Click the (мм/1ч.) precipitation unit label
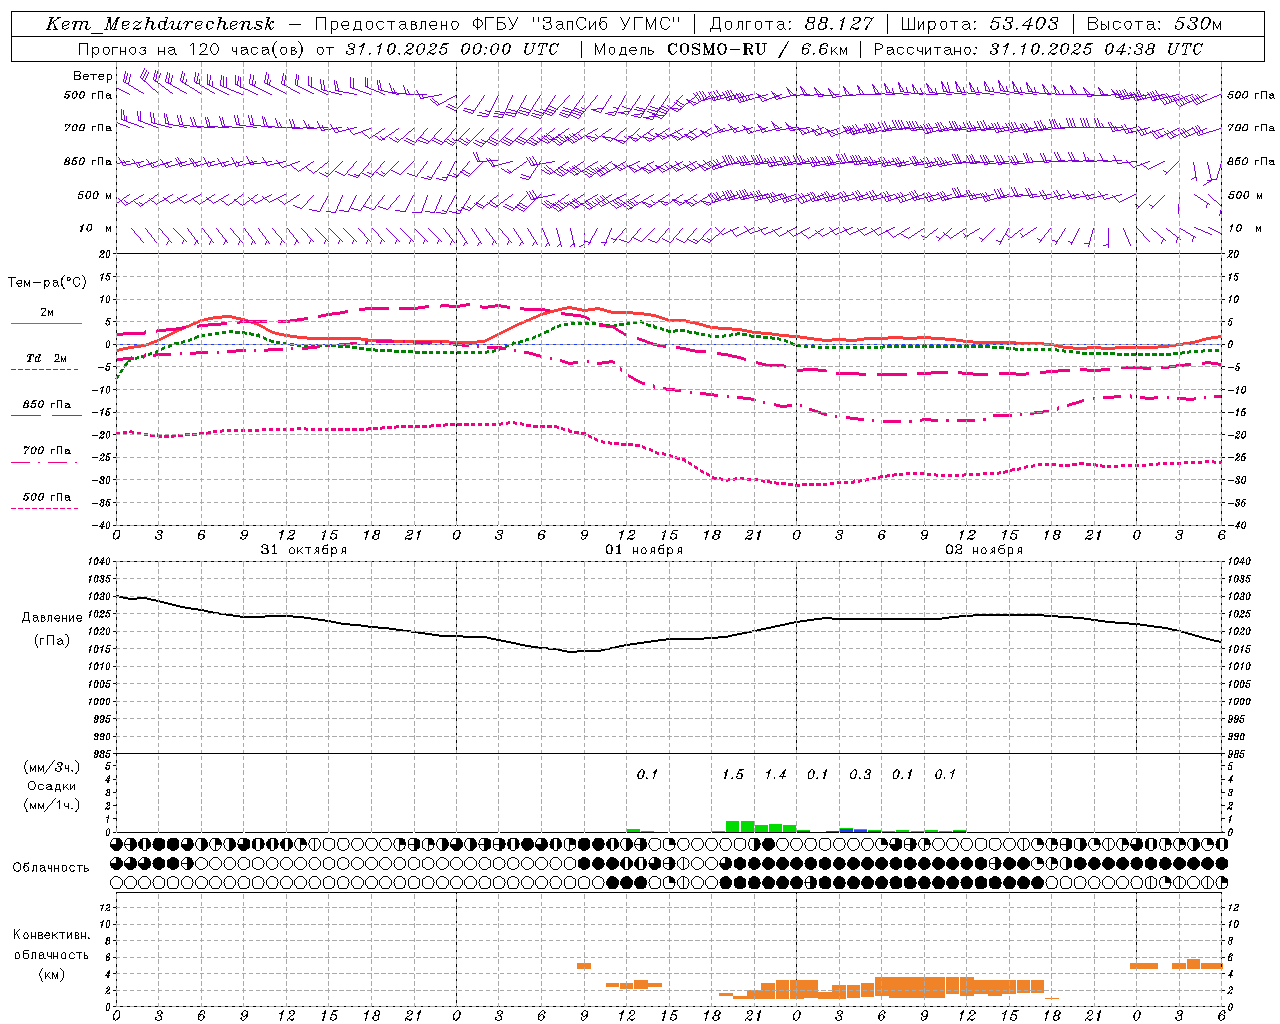 [x=52, y=805]
